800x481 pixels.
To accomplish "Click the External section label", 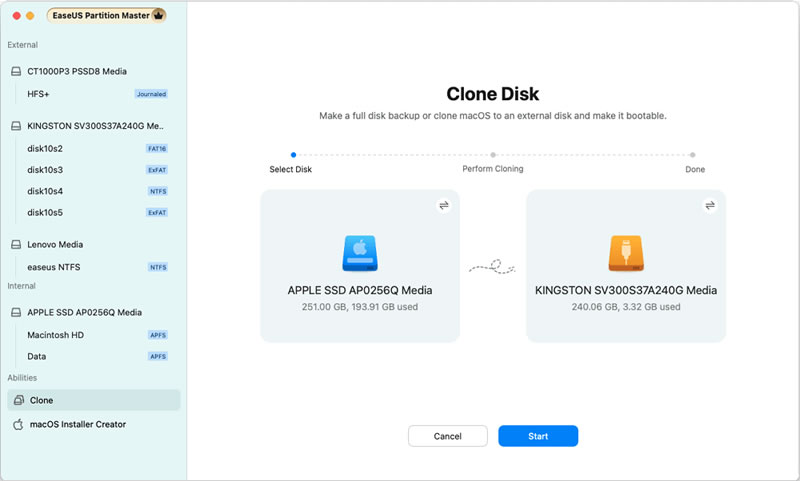I will click(x=22, y=45).
